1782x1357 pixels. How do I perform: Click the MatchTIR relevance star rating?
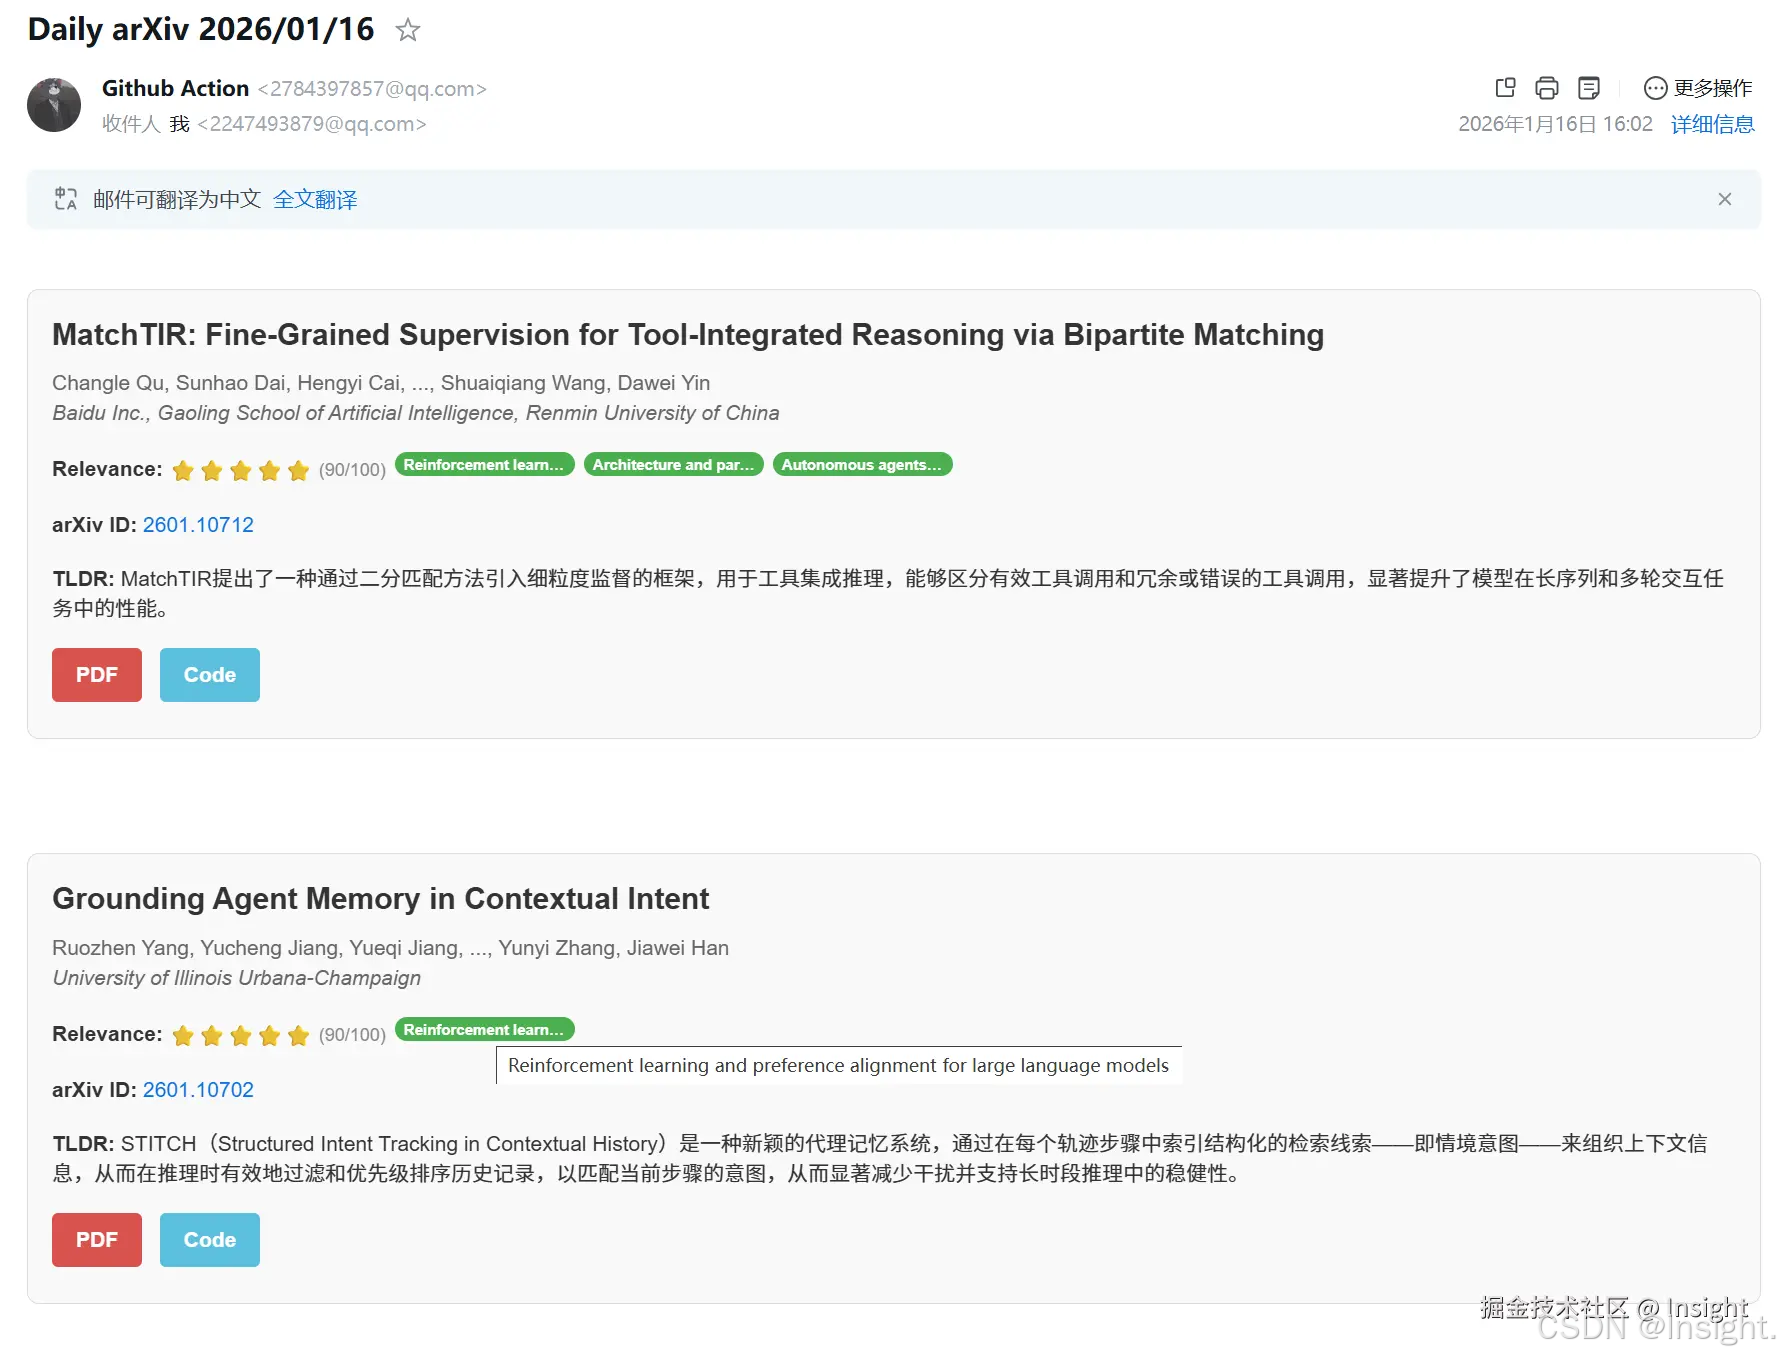pos(241,471)
